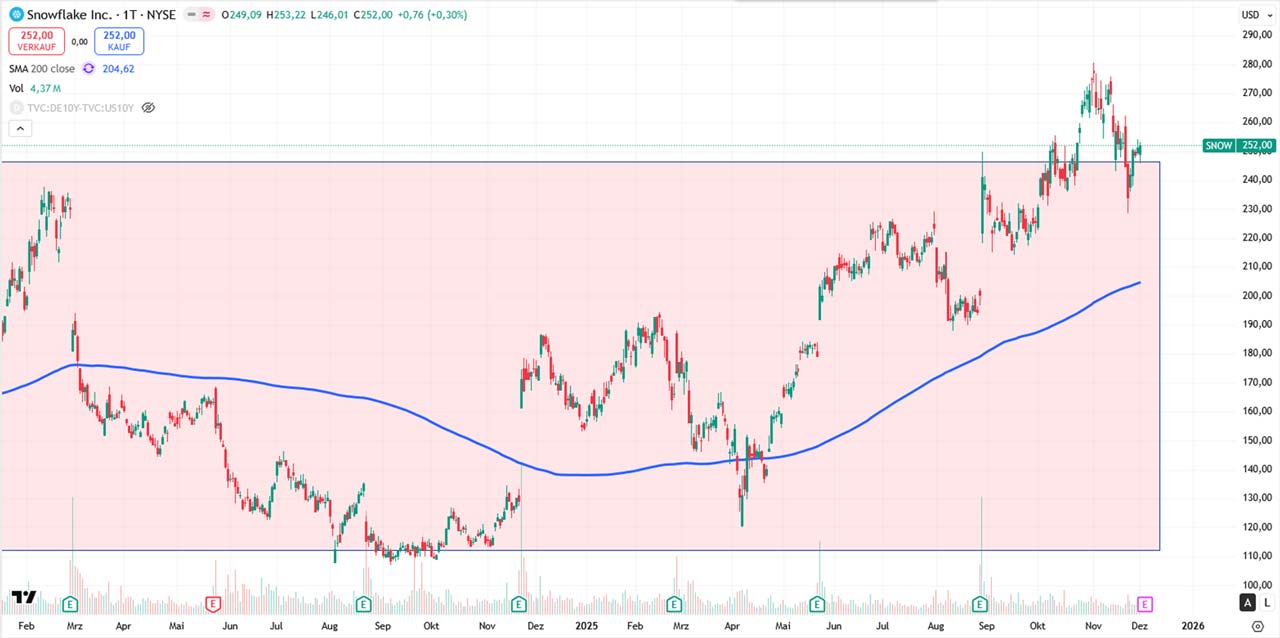The width and height of the screenshot is (1280, 638).
Task: Click the red earnings marker near June 2024
Action: pos(212,603)
